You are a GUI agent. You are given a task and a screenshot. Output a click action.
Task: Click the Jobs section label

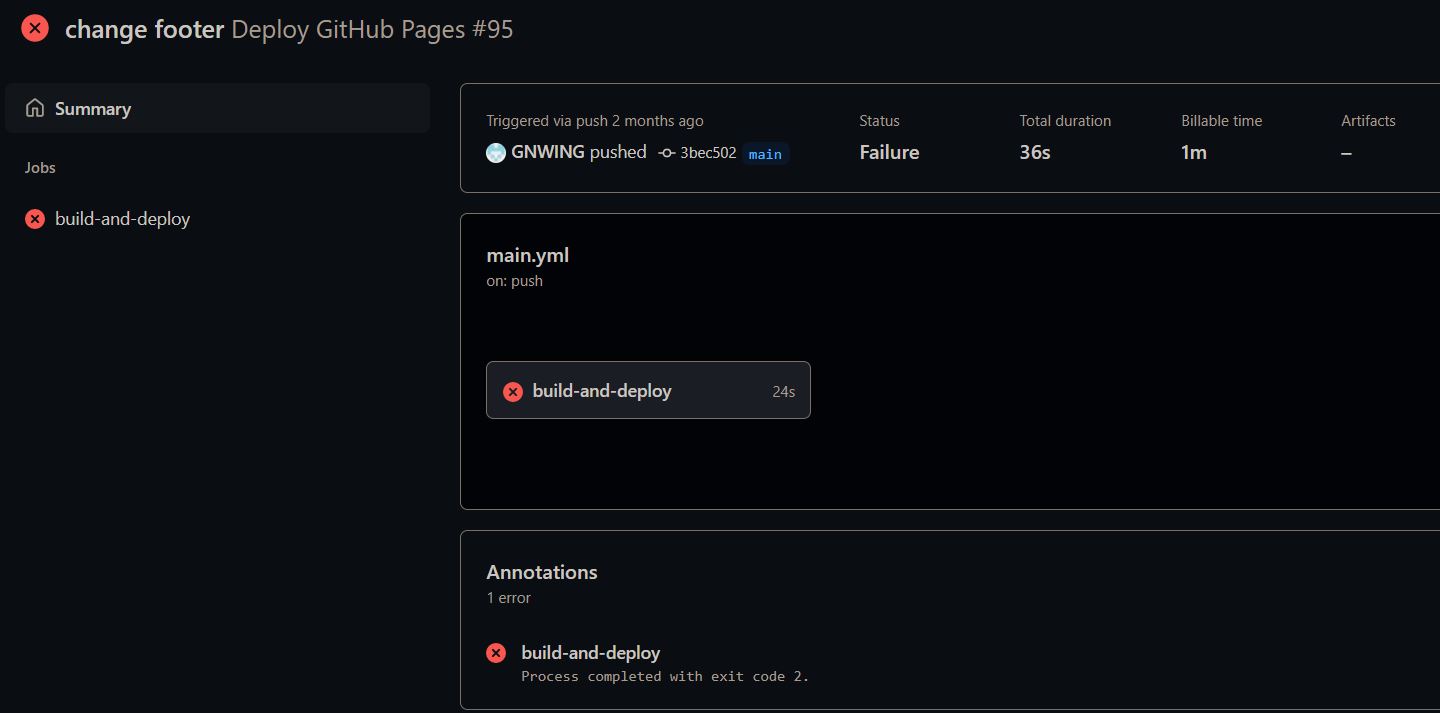pos(40,167)
